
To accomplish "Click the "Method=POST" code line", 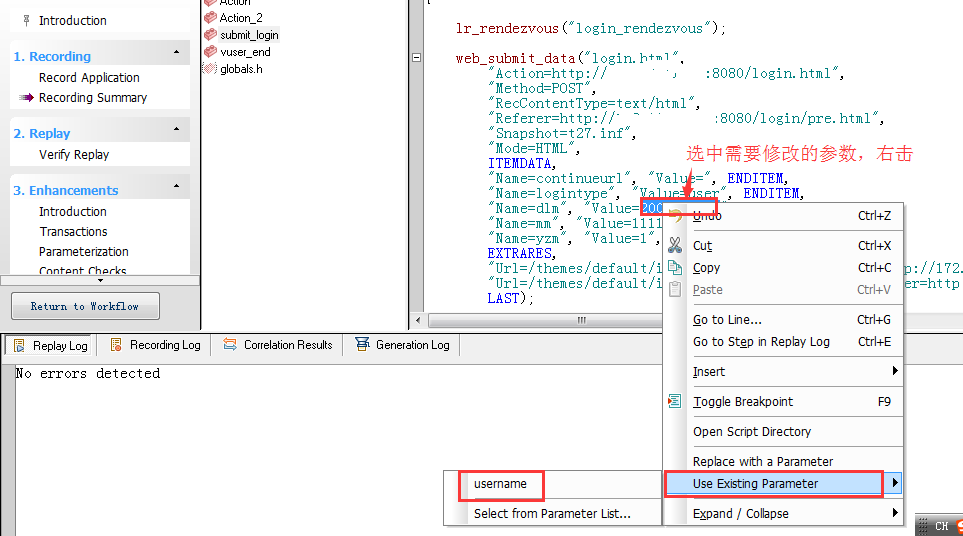I will coord(541,88).
